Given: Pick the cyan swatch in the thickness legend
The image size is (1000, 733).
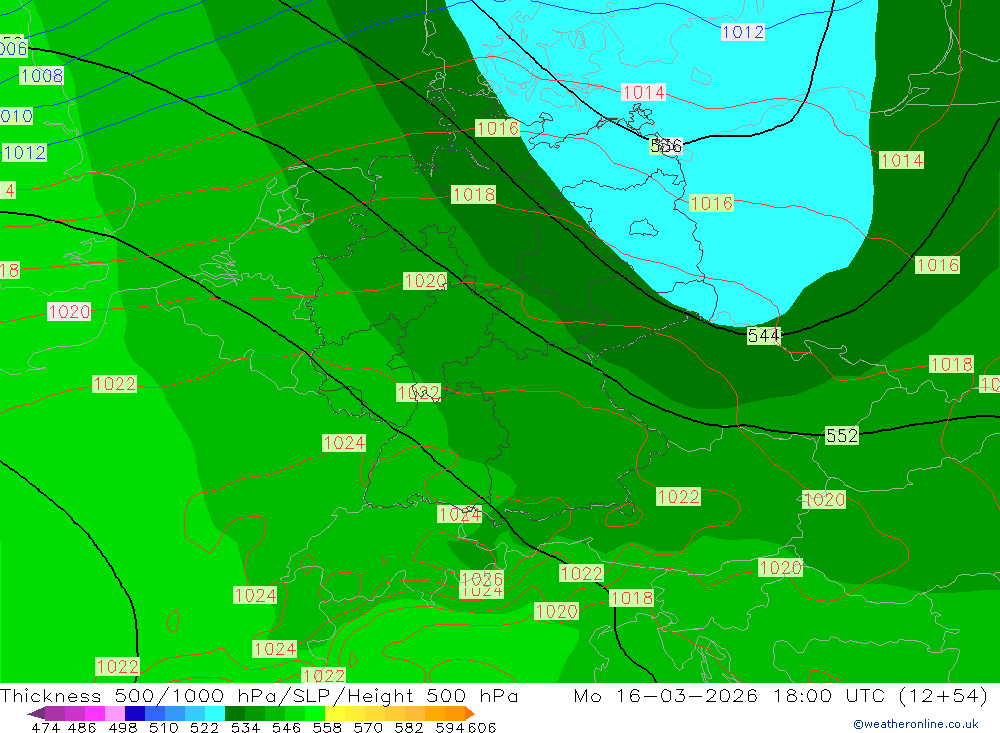Looking at the screenshot, I should [215, 713].
